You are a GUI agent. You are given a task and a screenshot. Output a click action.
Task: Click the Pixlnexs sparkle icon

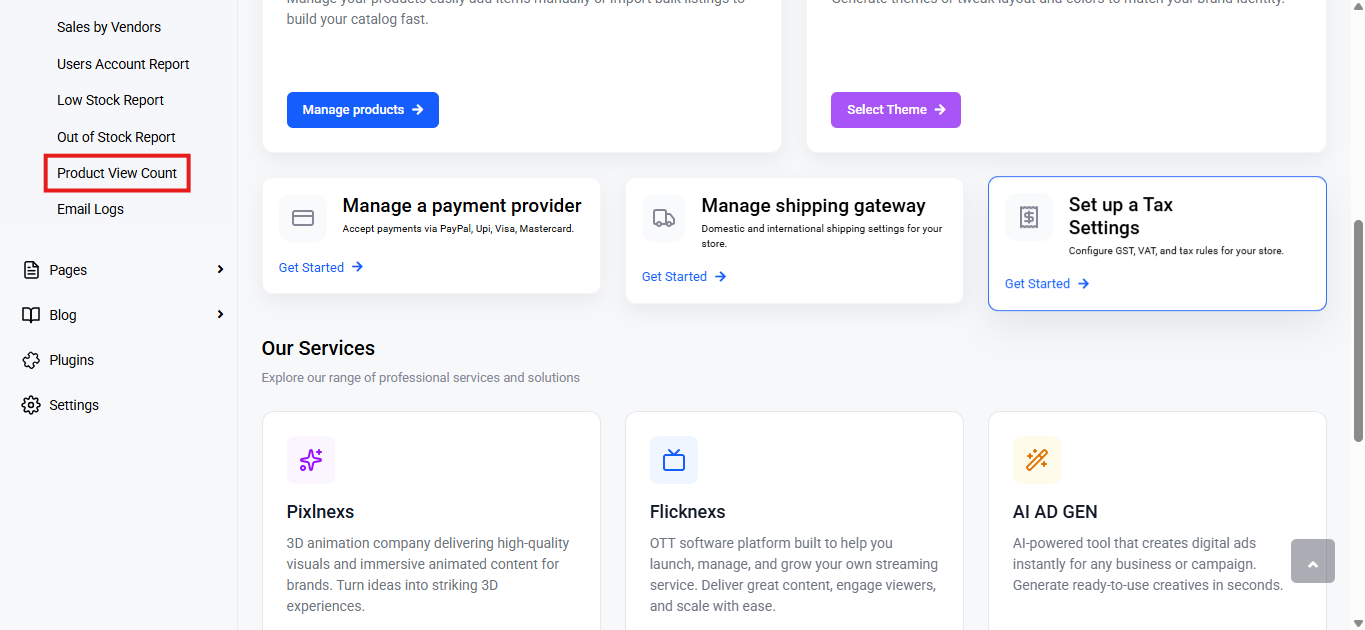[311, 460]
